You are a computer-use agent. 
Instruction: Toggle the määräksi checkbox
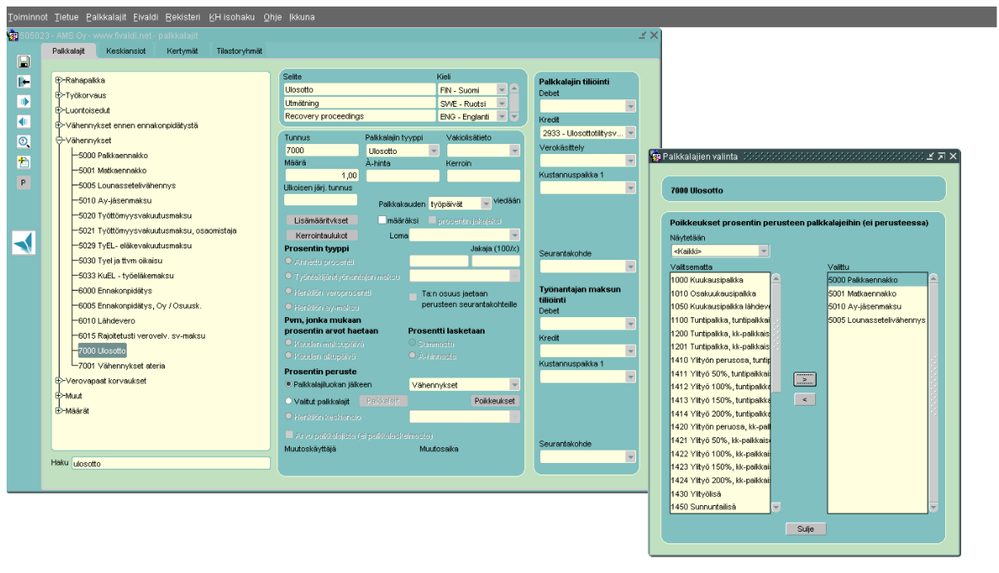click(x=382, y=220)
